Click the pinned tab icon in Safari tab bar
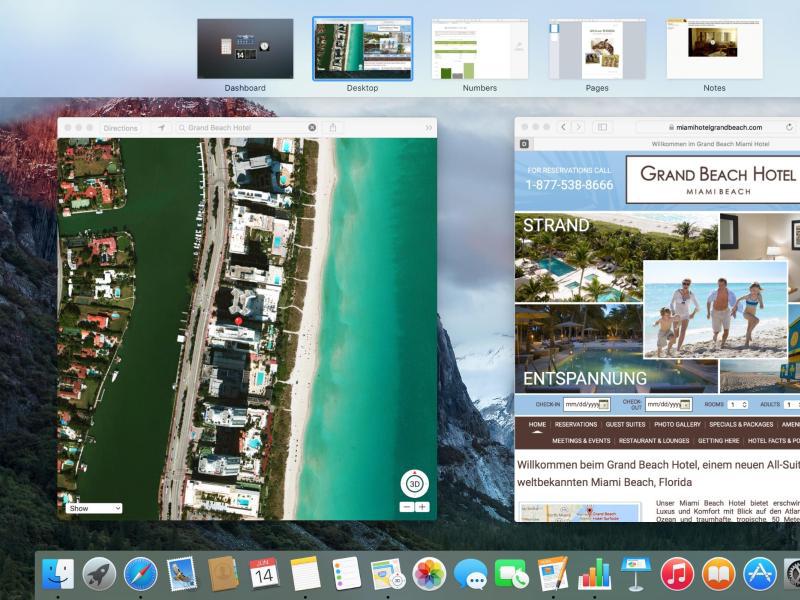This screenshot has width=800, height=600. (x=524, y=144)
